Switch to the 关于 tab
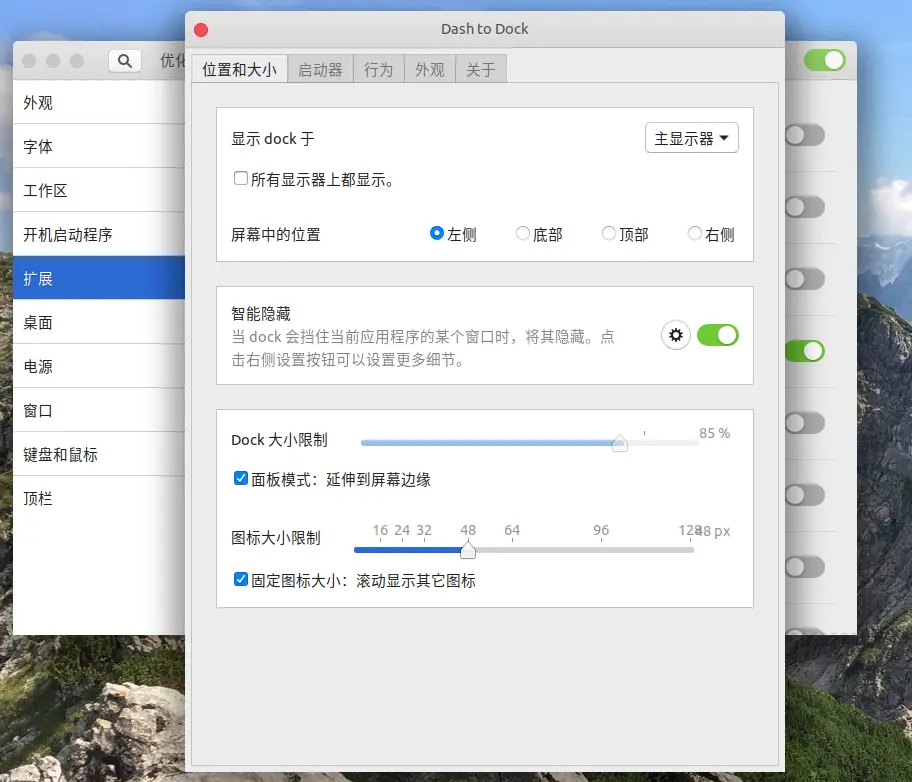912x782 pixels. [x=480, y=69]
